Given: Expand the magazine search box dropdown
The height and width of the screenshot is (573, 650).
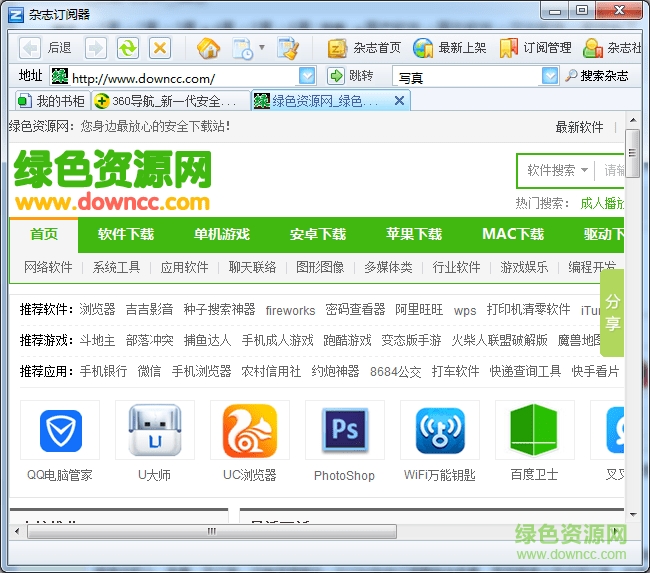Looking at the screenshot, I should (x=550, y=77).
